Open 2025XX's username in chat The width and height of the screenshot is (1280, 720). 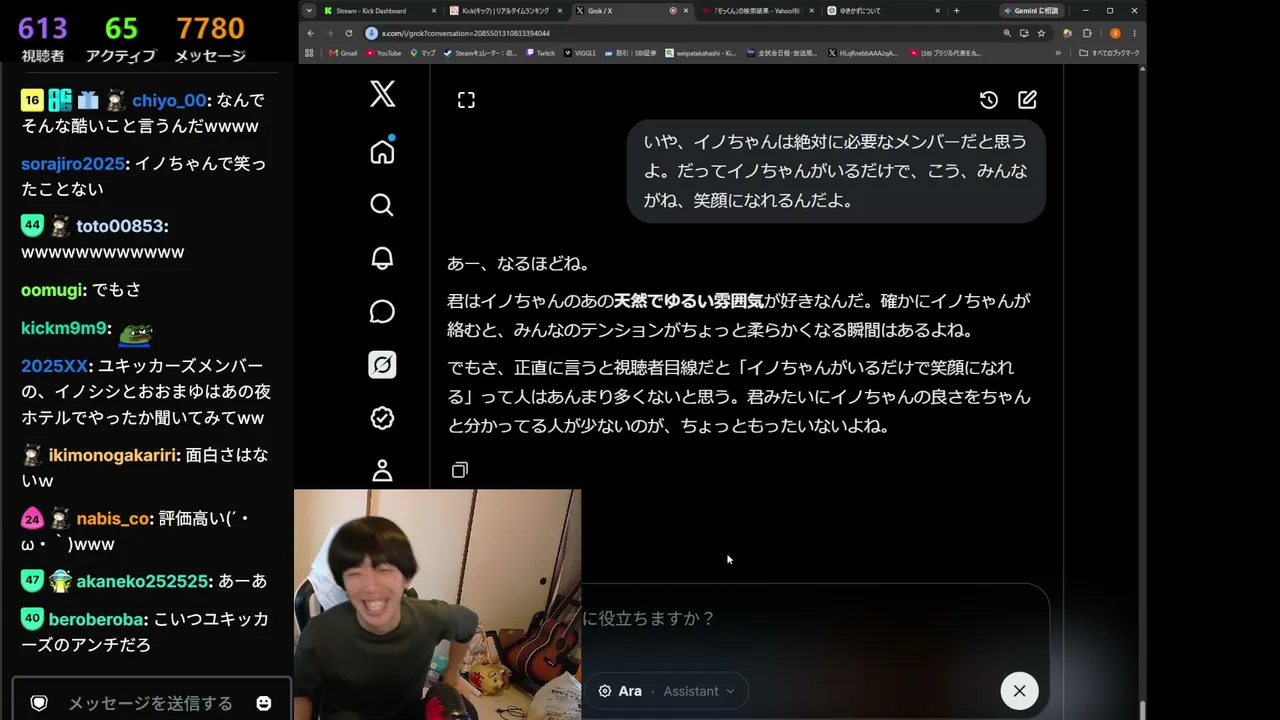[x=55, y=366]
